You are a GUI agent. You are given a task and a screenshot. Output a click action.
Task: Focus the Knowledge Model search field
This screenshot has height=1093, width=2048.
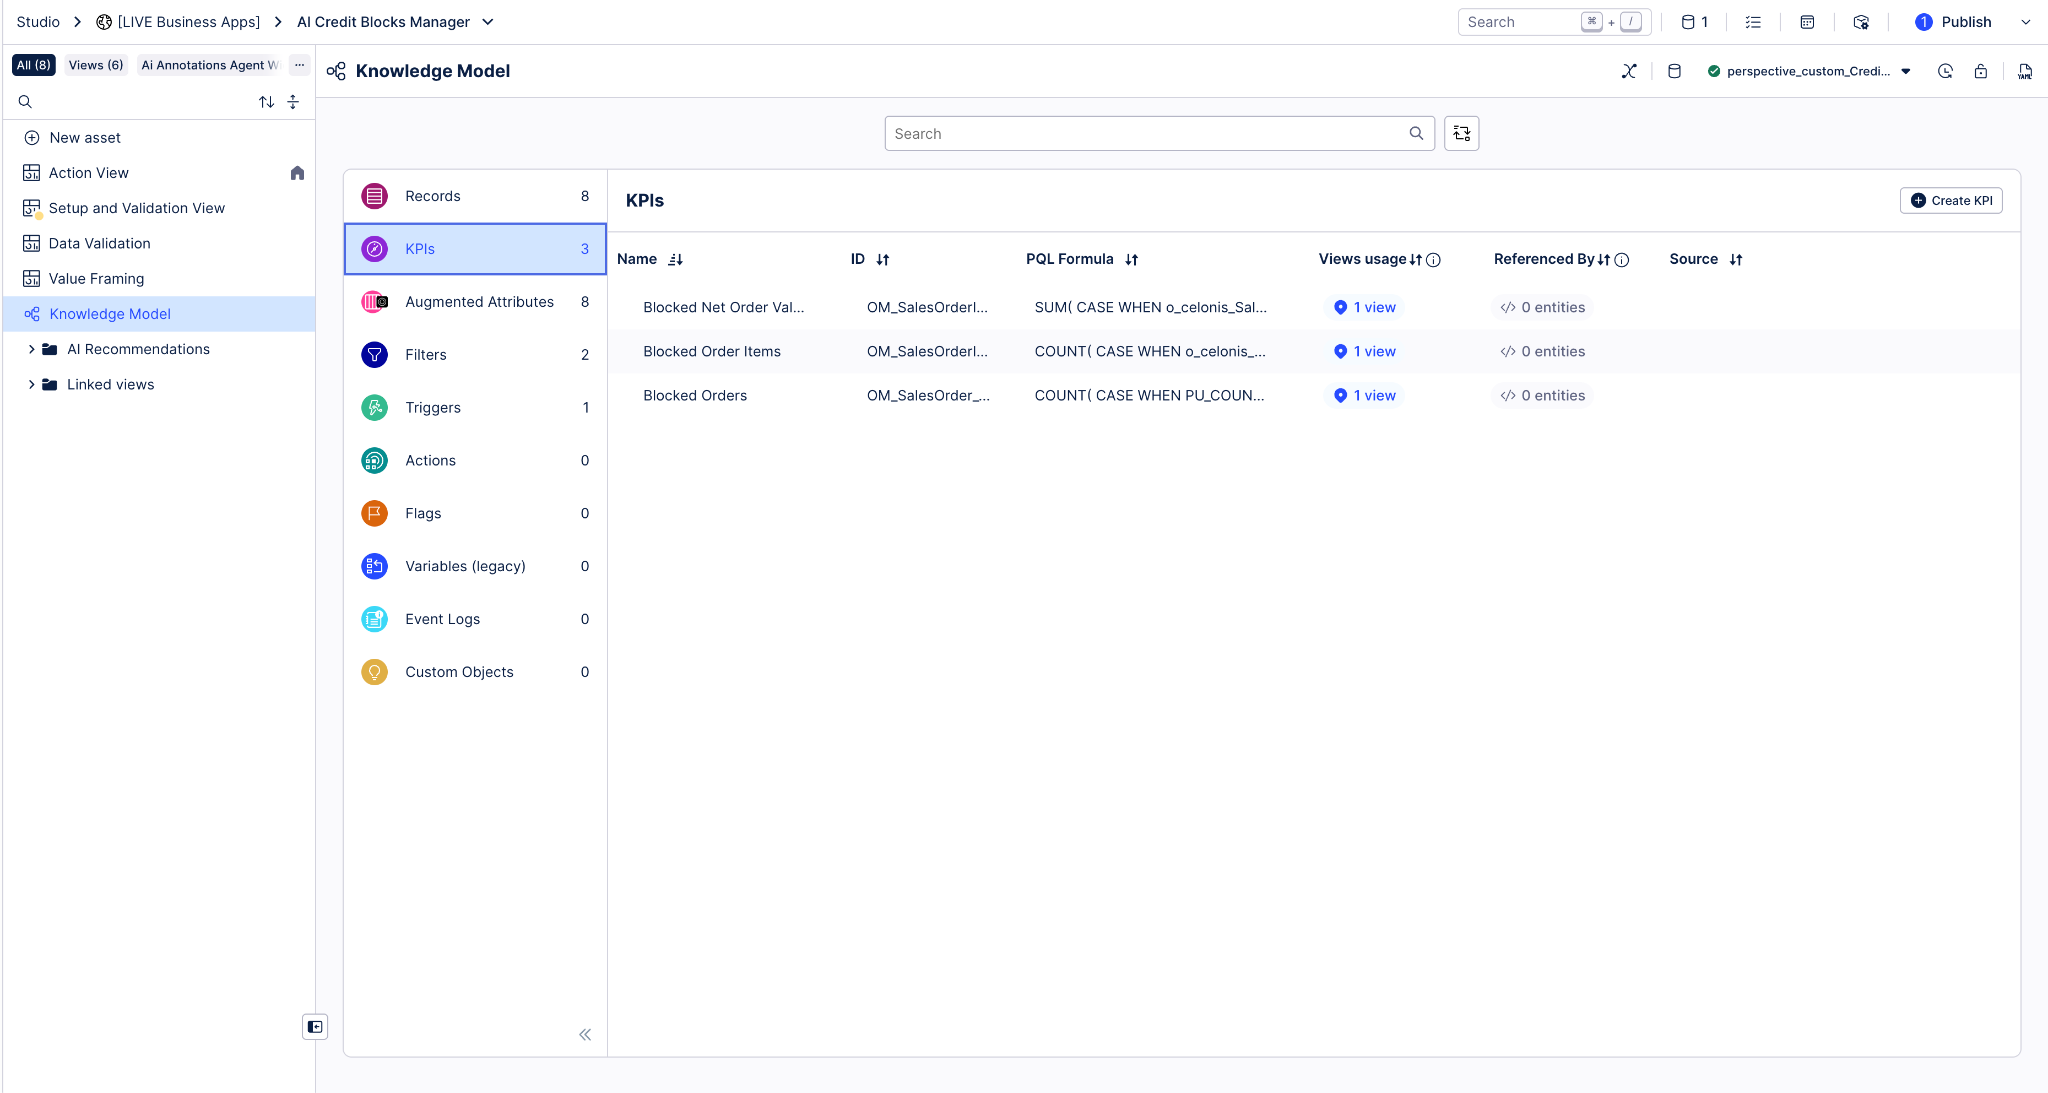[x=1159, y=133]
